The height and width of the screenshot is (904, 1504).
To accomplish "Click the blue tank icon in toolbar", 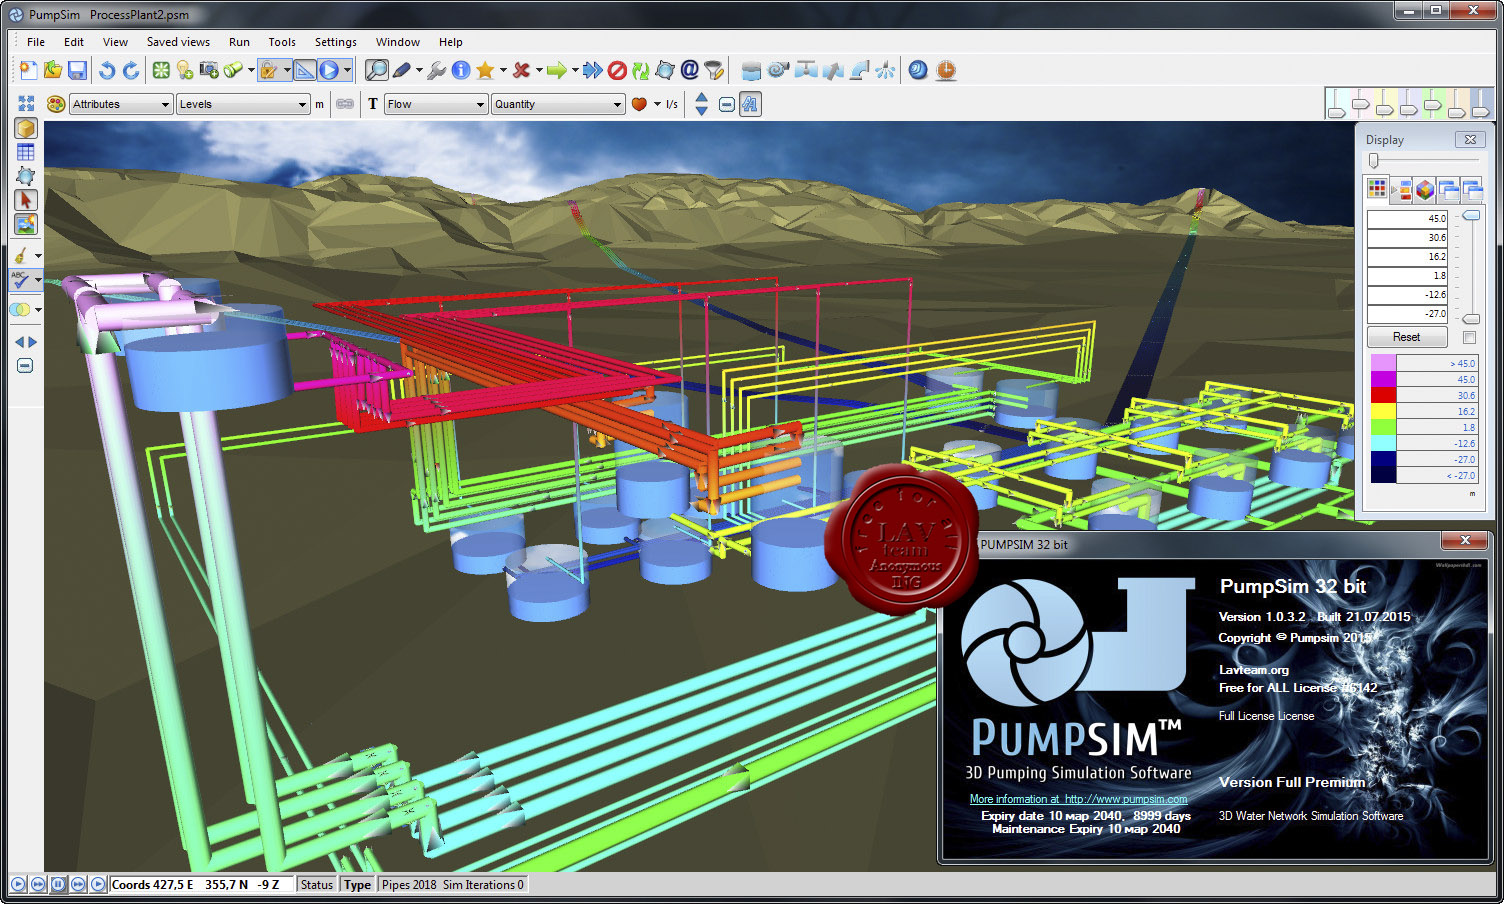I will click(x=752, y=70).
